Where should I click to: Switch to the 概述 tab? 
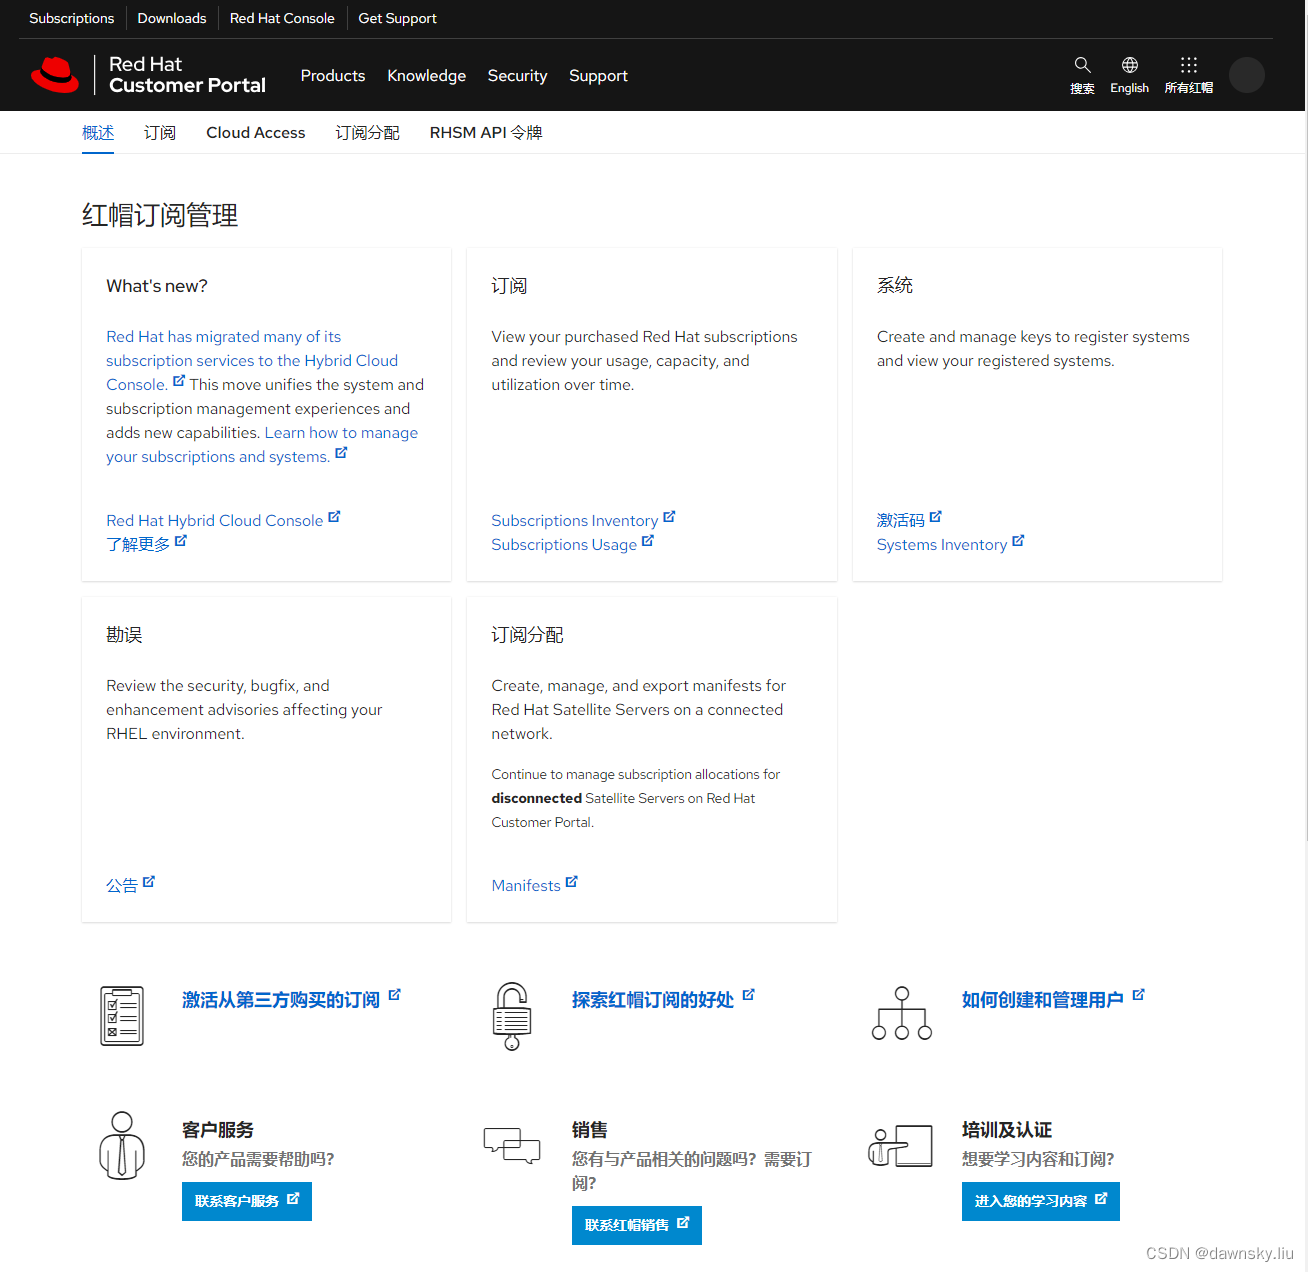pyautogui.click(x=98, y=133)
